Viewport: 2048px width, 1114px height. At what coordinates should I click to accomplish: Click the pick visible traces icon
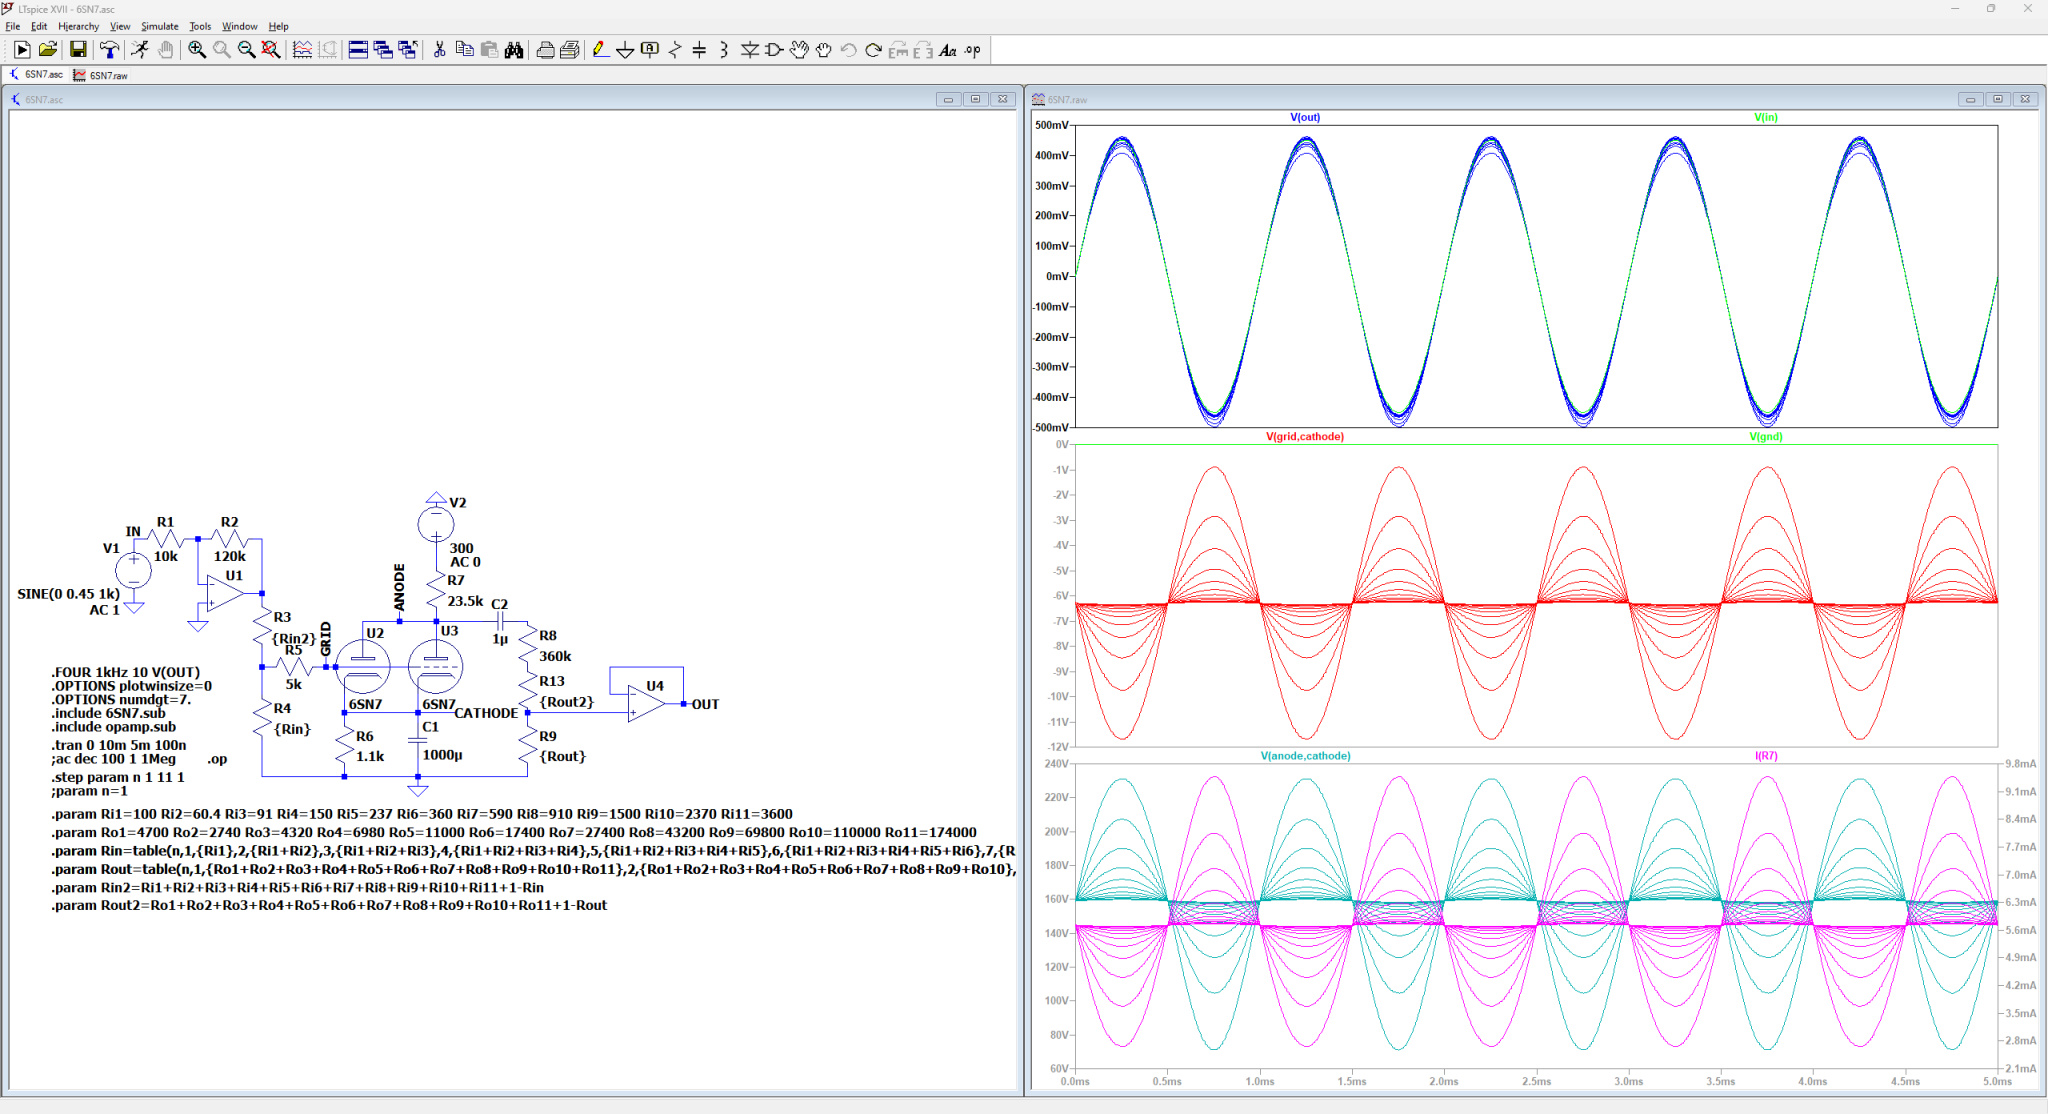click(x=302, y=50)
